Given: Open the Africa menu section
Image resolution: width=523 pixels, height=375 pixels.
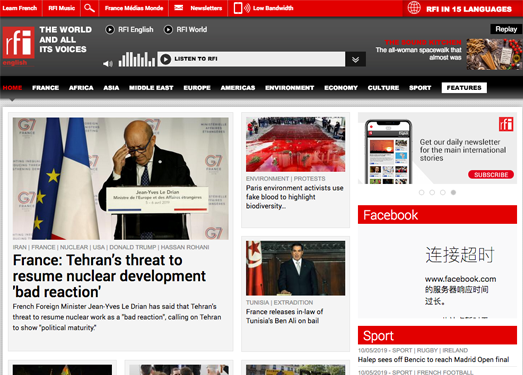Looking at the screenshot, I should point(81,88).
